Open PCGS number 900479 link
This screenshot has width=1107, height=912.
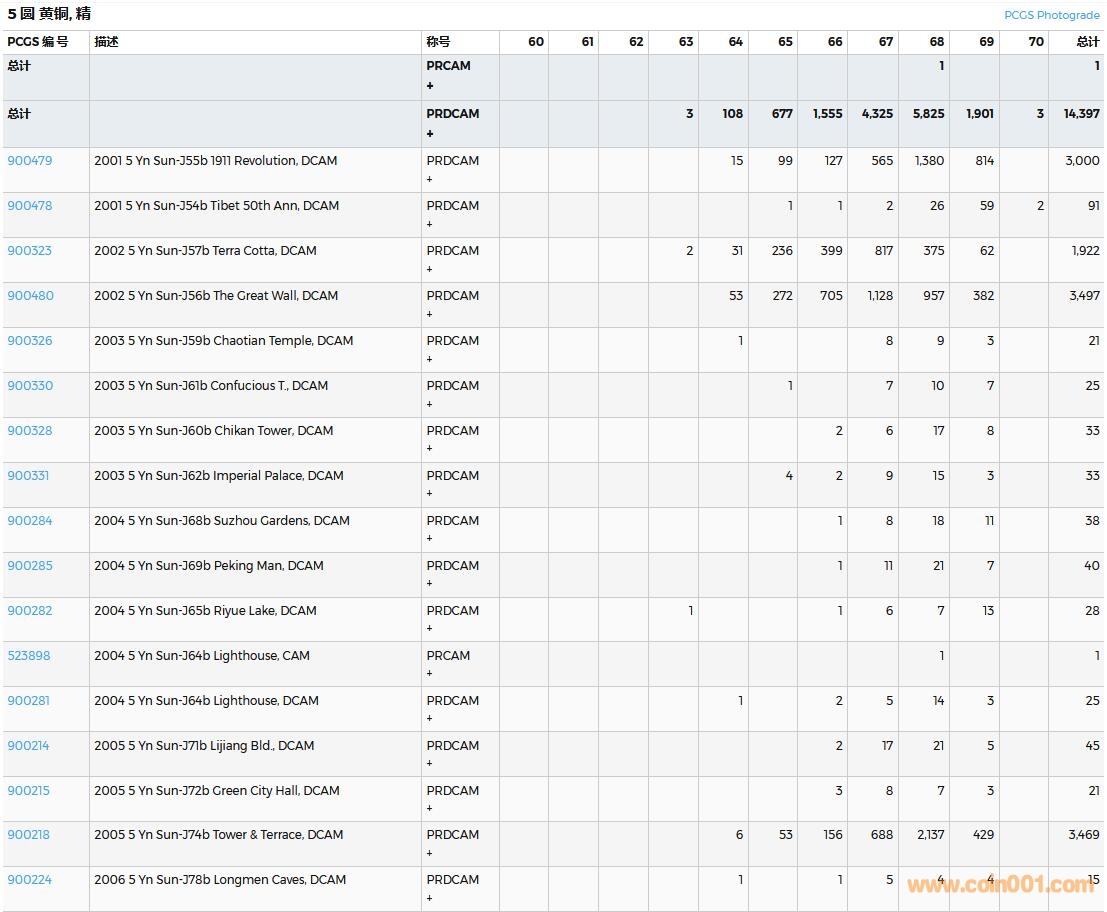29,161
